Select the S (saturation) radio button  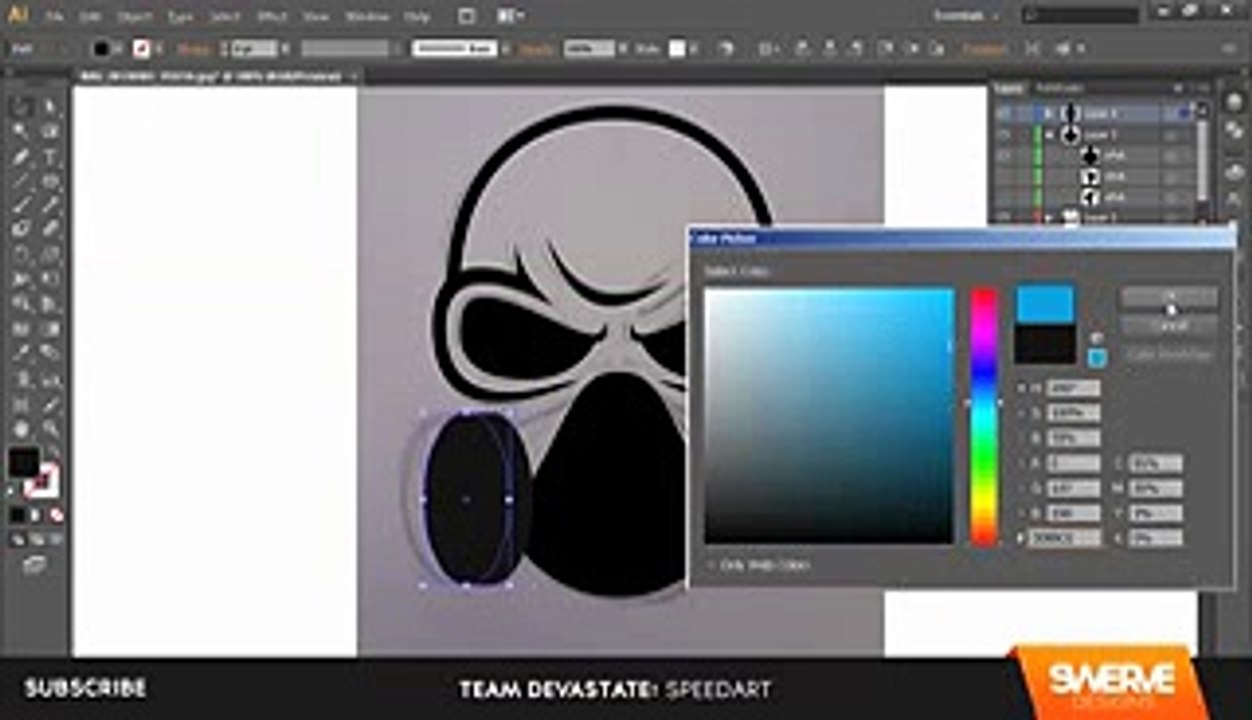pyautogui.click(x=1022, y=413)
